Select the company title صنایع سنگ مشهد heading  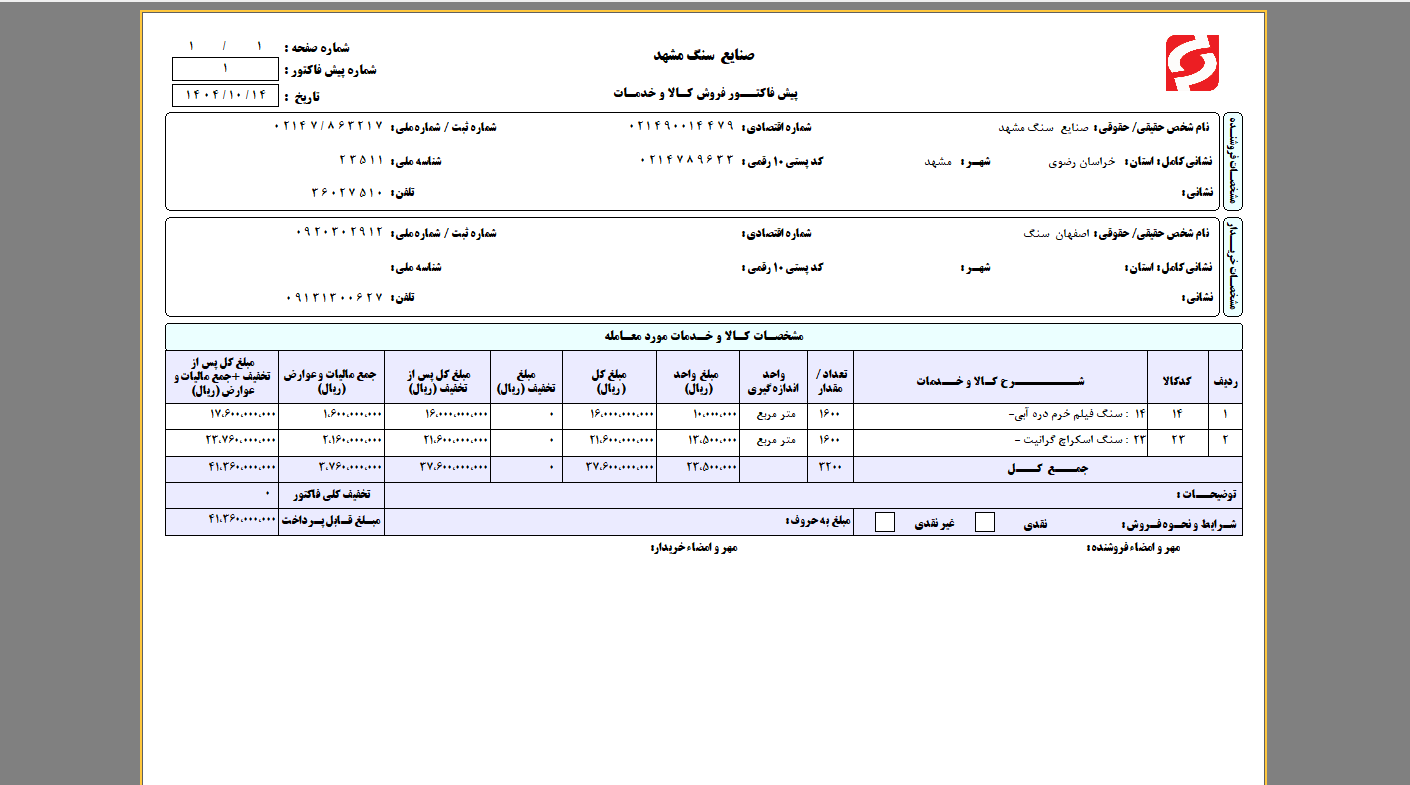coord(704,54)
